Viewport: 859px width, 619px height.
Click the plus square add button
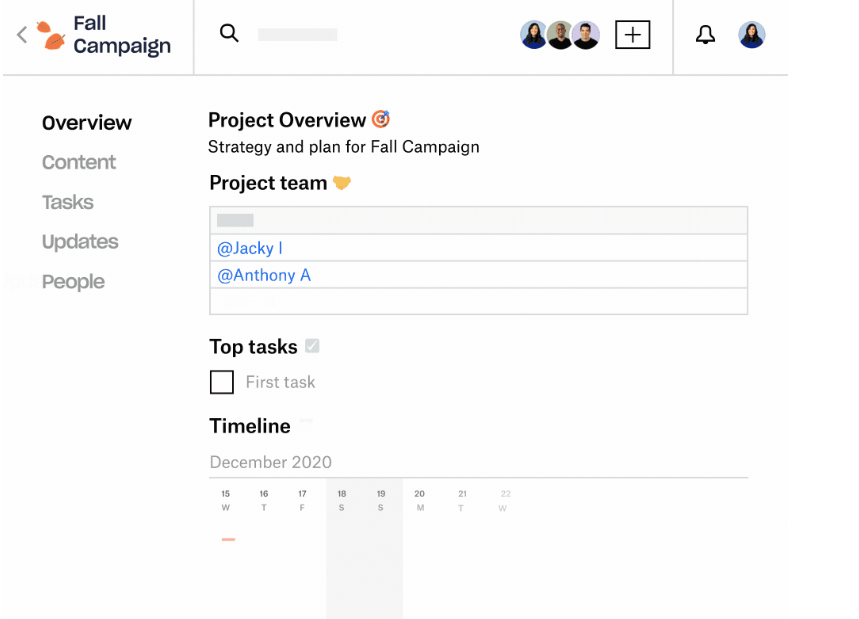pyautogui.click(x=632, y=35)
